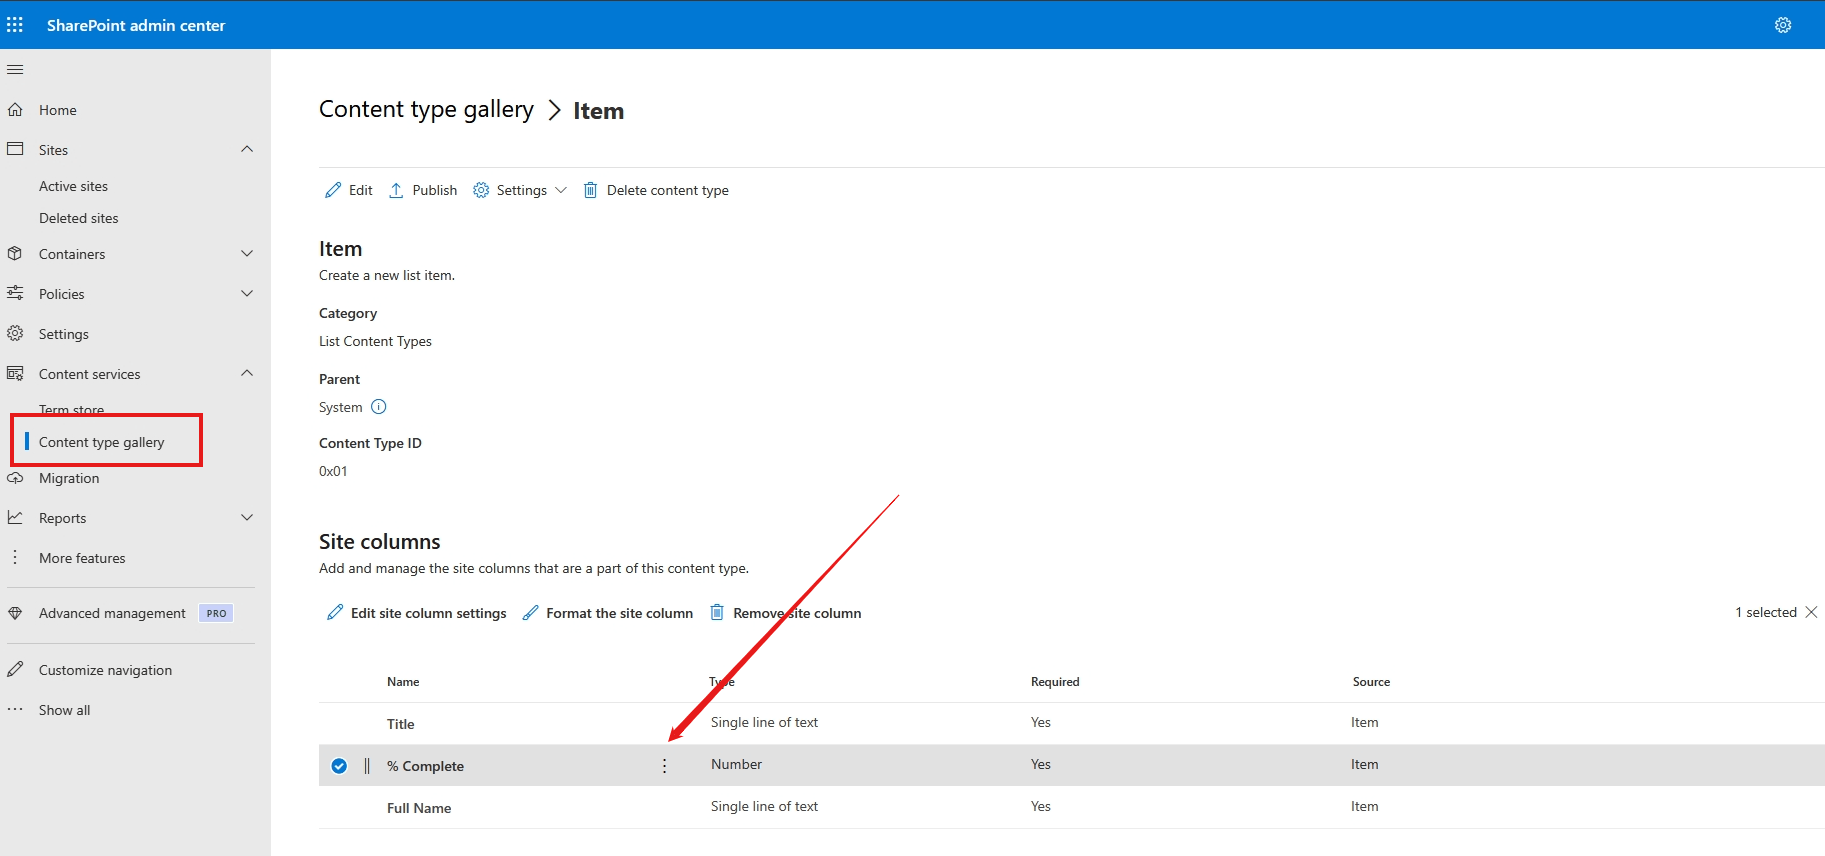Image resolution: width=1825 pixels, height=856 pixels.
Task: Click the % Complete column name
Action: pos(425,766)
